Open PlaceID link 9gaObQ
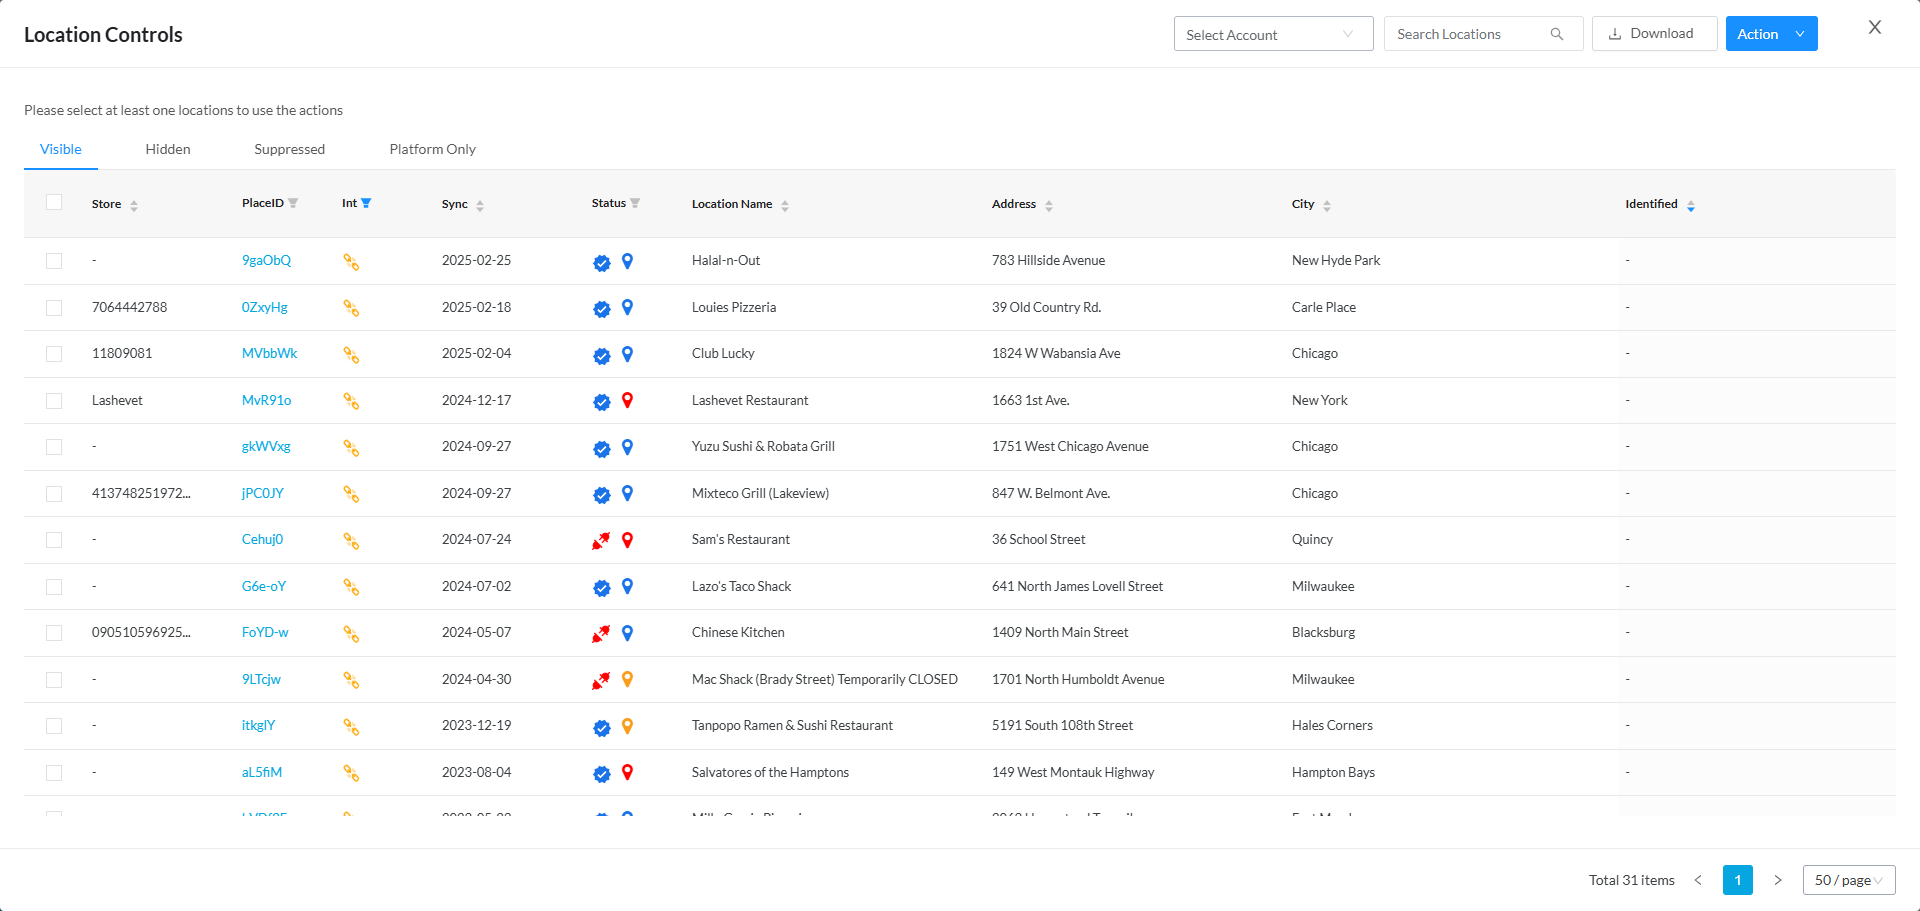 pyautogui.click(x=266, y=260)
